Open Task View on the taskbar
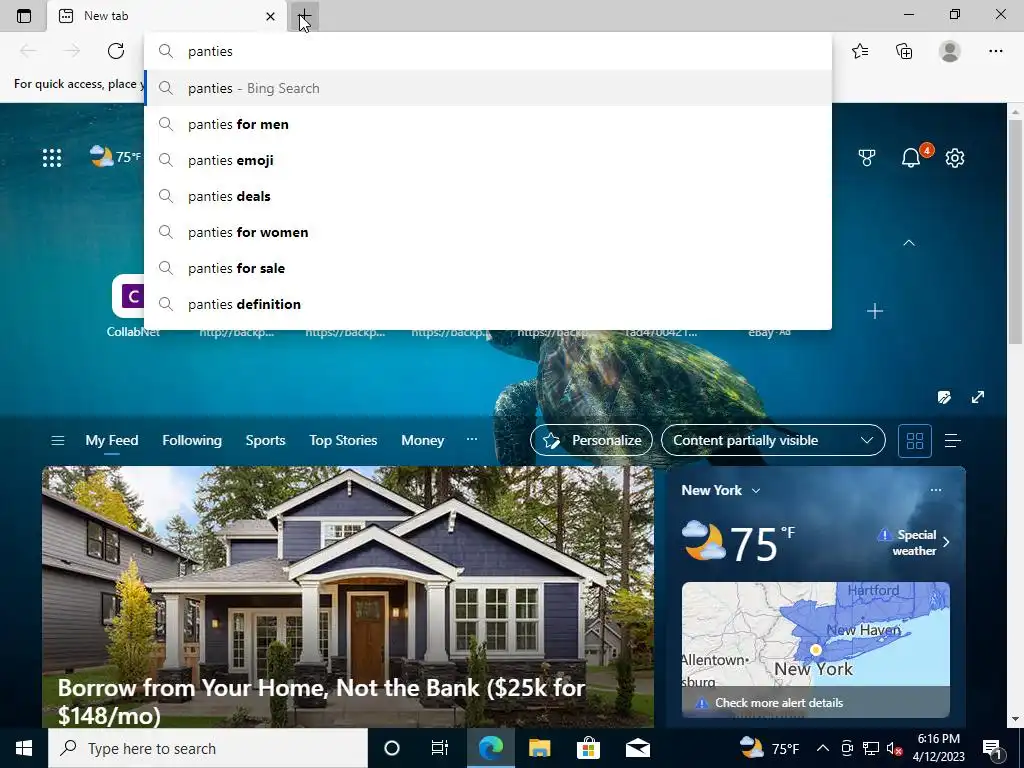This screenshot has width=1024, height=768. (x=440, y=748)
